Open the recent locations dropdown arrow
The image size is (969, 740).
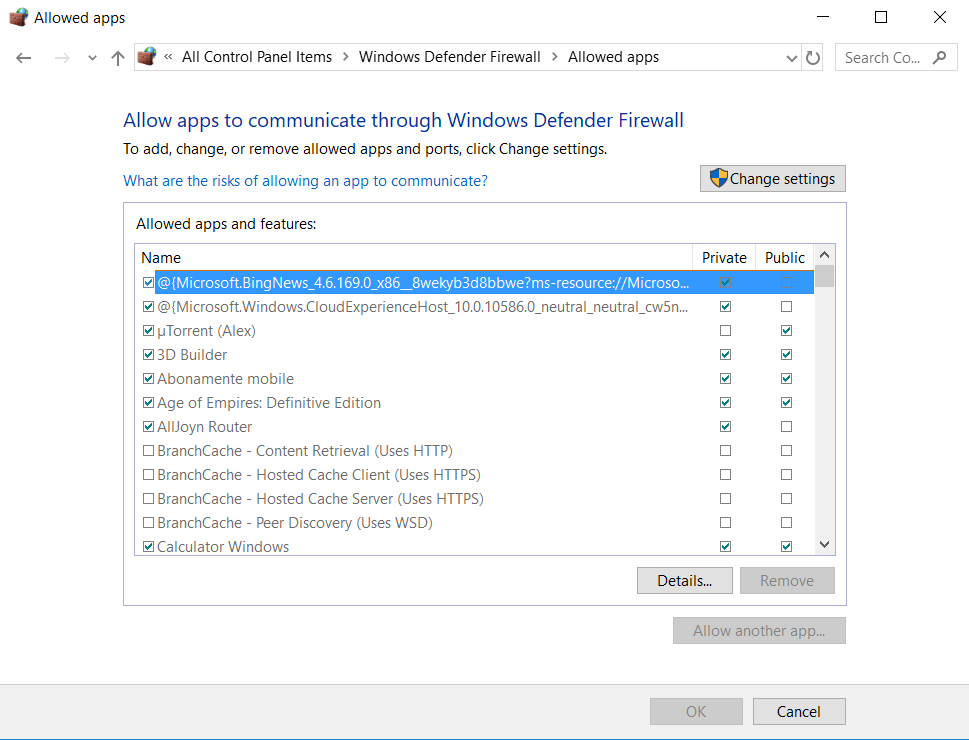pos(92,58)
